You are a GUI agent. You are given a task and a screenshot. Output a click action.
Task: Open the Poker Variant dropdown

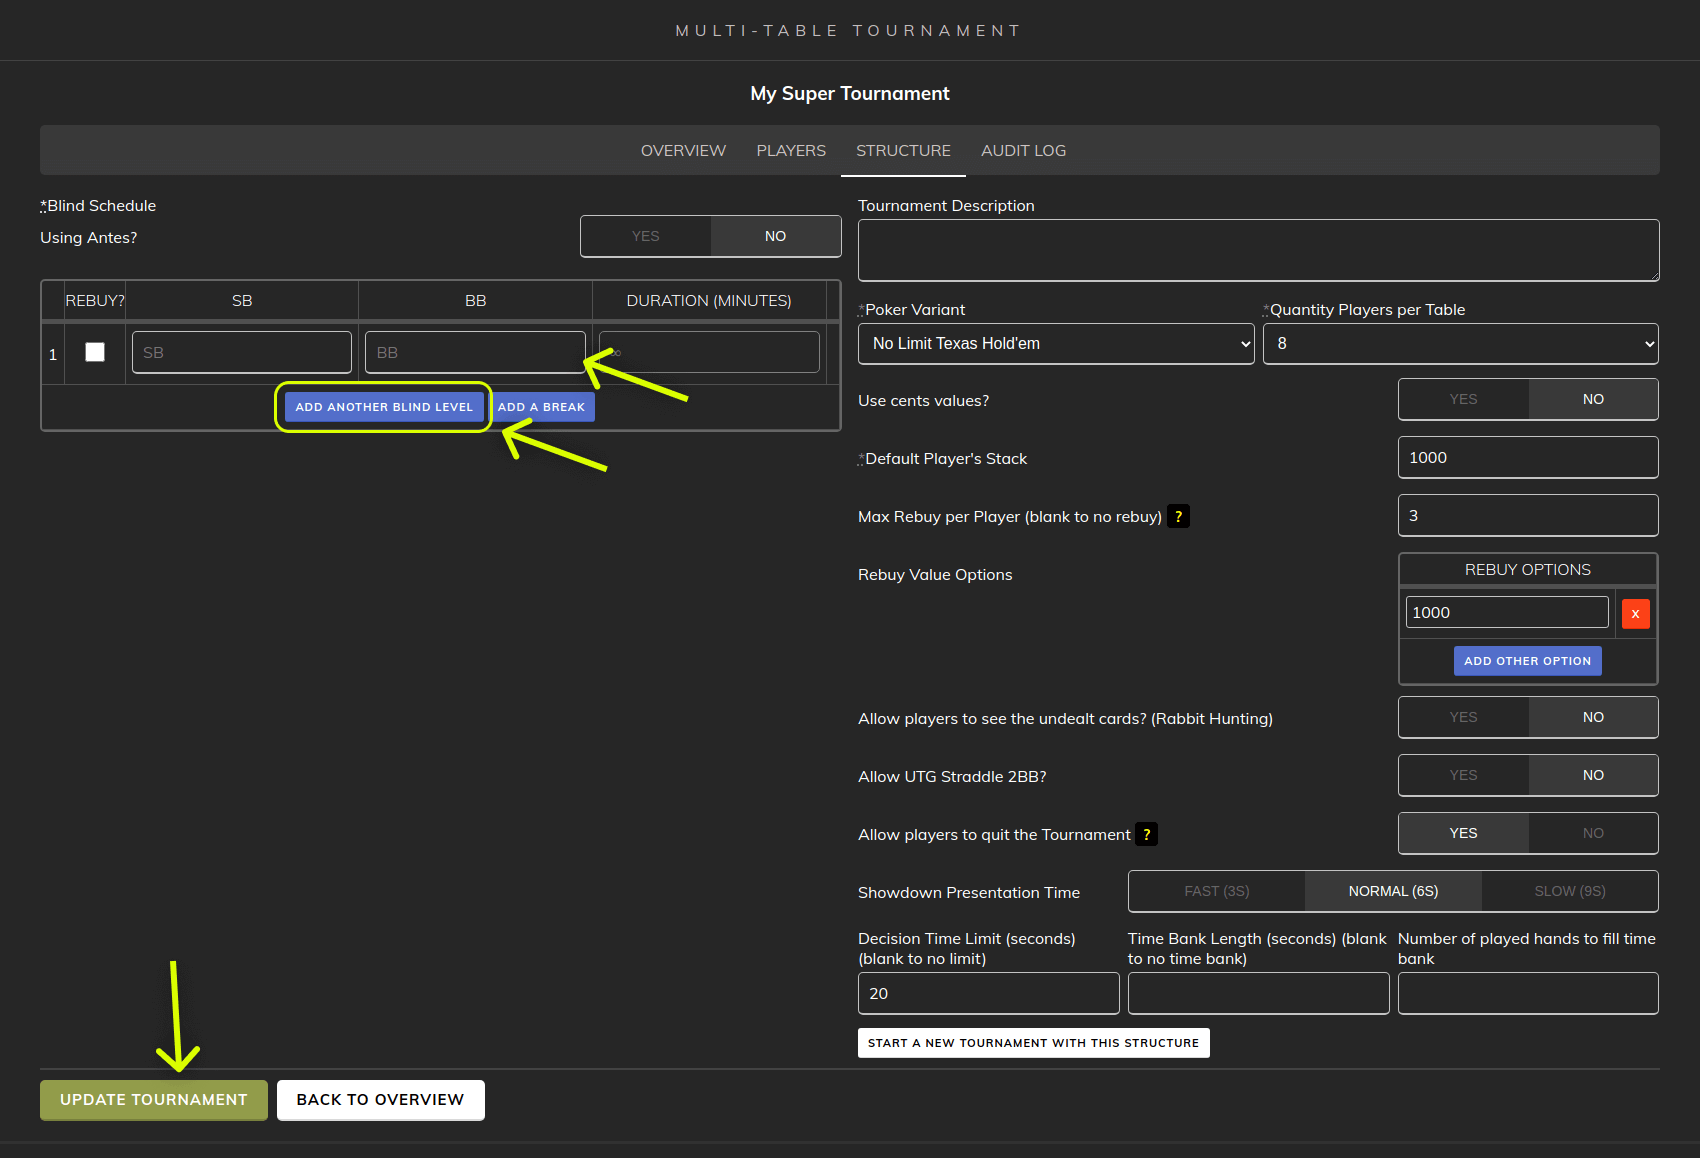[1056, 344]
